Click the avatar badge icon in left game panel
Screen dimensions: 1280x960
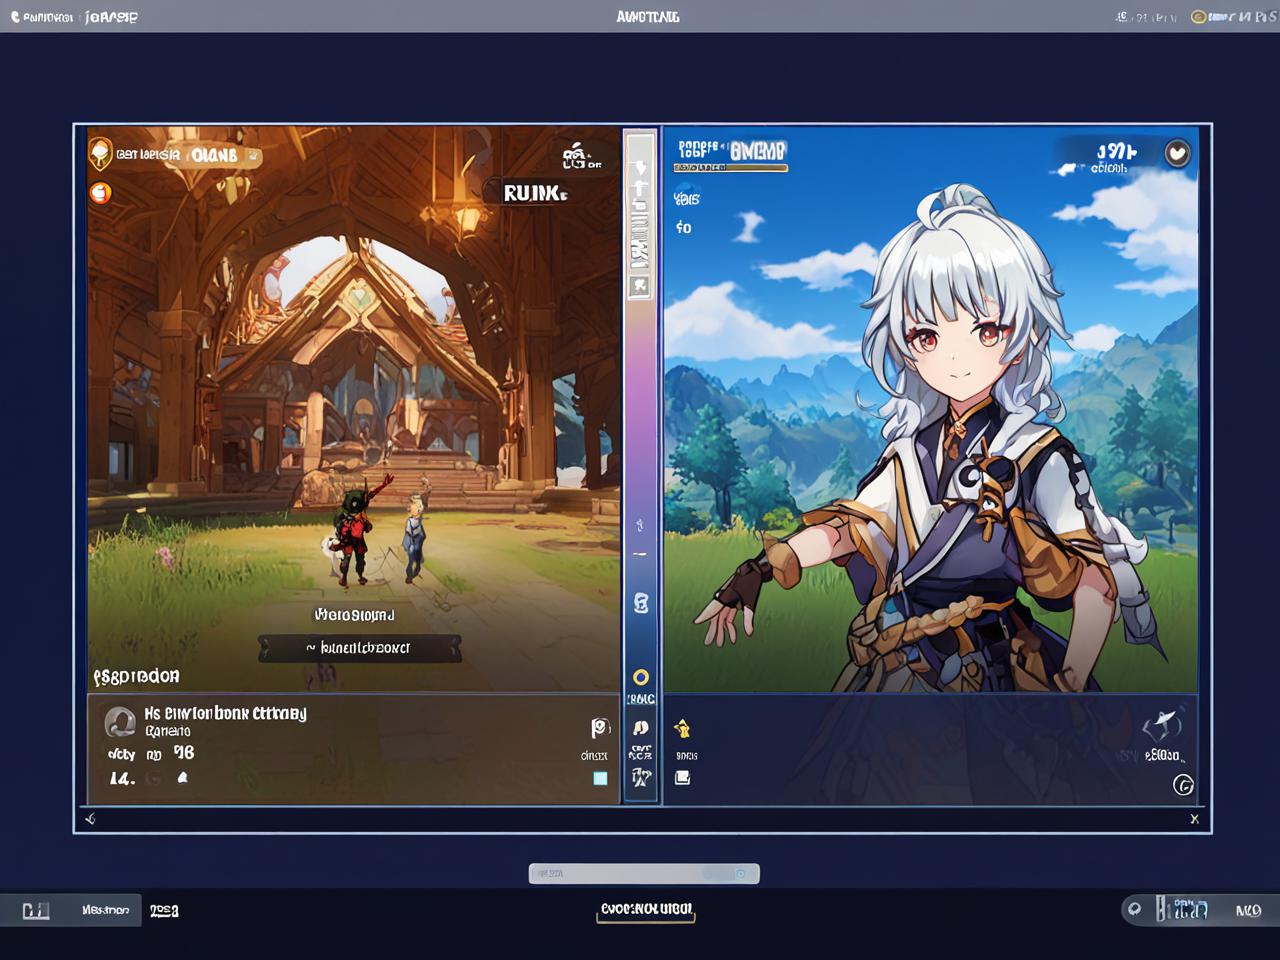pos(100,154)
